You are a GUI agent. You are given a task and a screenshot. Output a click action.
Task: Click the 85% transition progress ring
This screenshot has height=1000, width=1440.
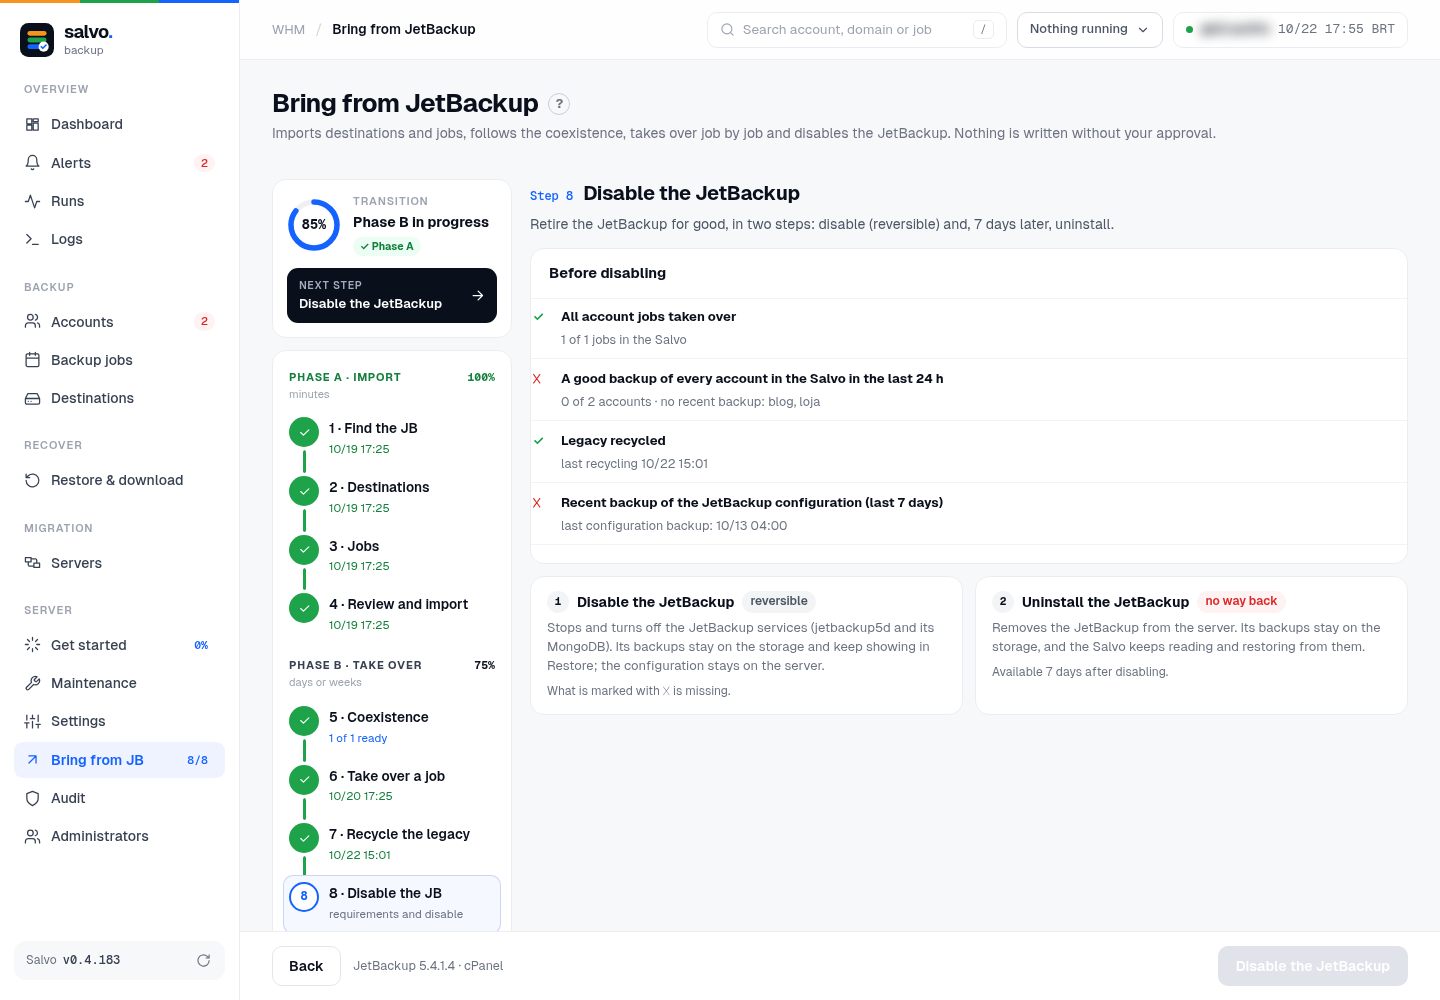[314, 225]
